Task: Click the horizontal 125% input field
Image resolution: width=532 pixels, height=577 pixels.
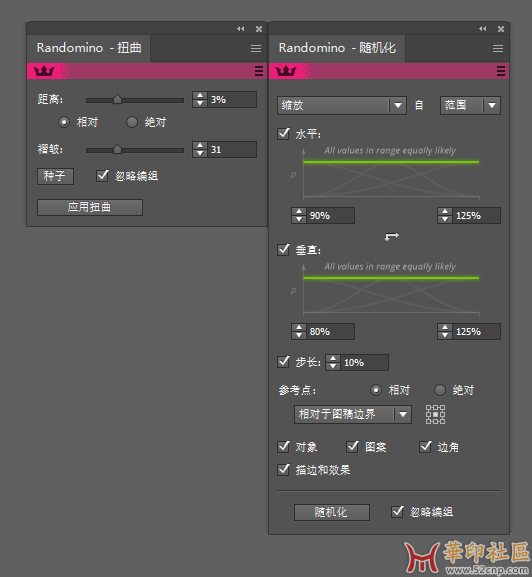Action: [x=476, y=215]
